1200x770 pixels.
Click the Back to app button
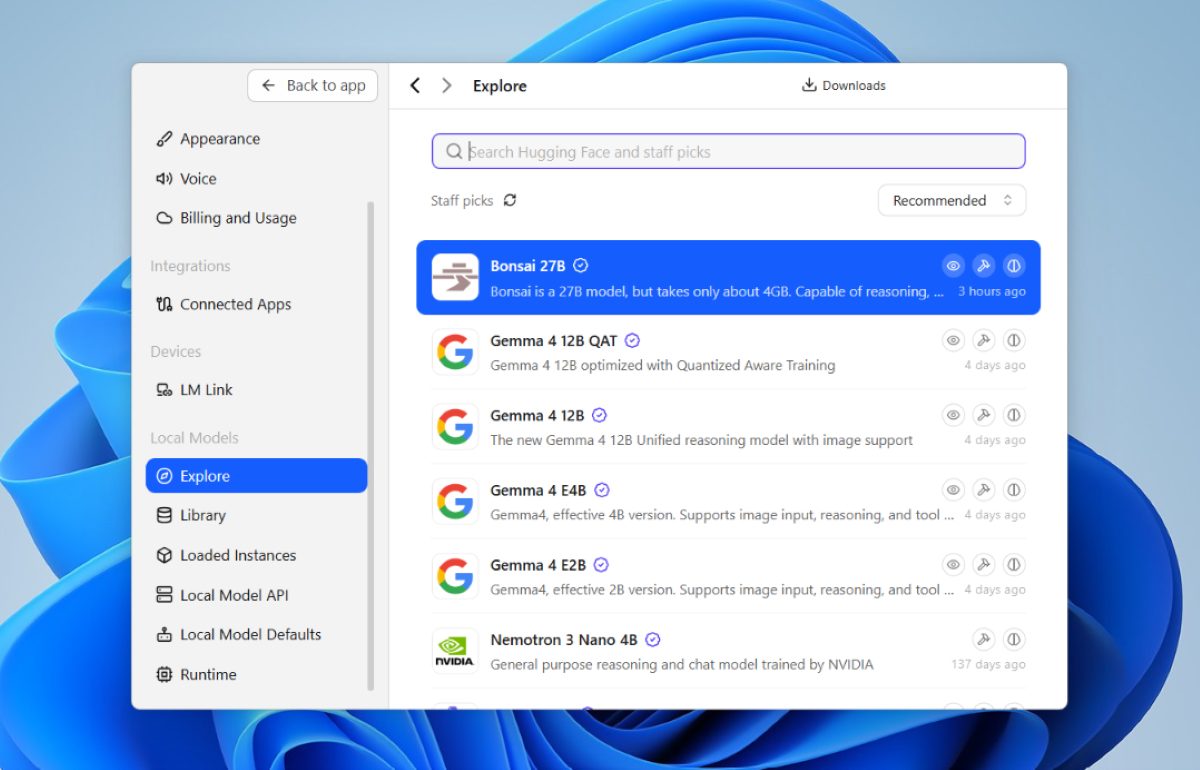coord(313,86)
